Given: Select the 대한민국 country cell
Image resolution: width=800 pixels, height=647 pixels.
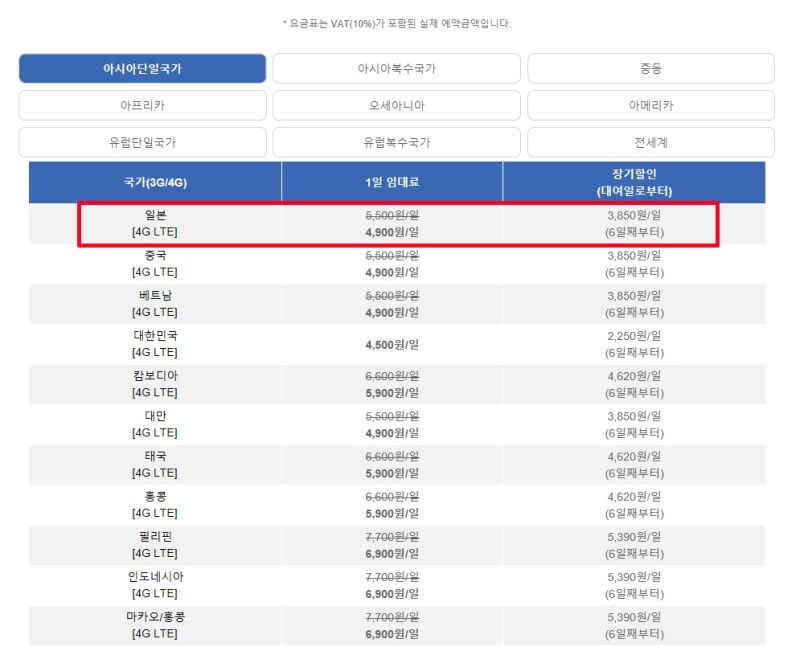Looking at the screenshot, I should (x=155, y=344).
